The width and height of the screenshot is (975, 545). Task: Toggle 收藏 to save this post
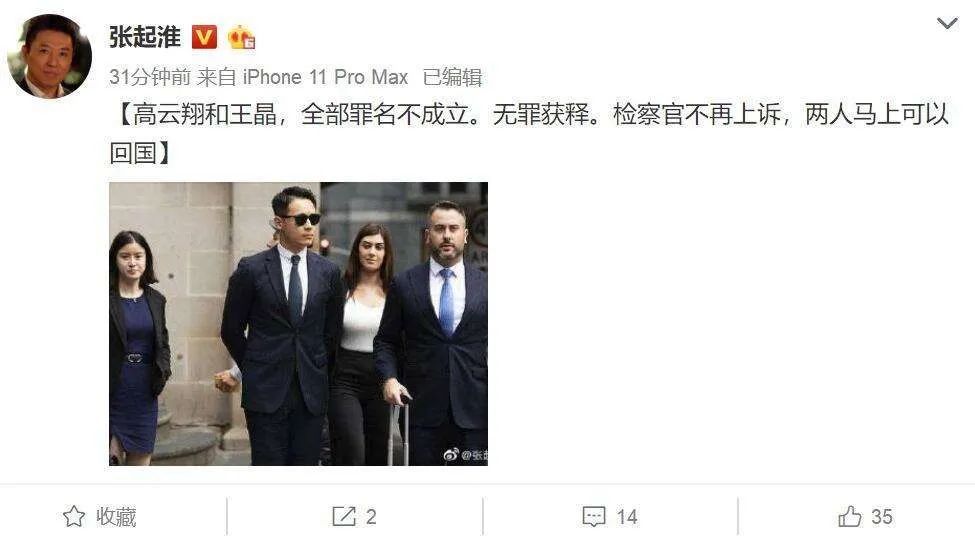tap(116, 516)
